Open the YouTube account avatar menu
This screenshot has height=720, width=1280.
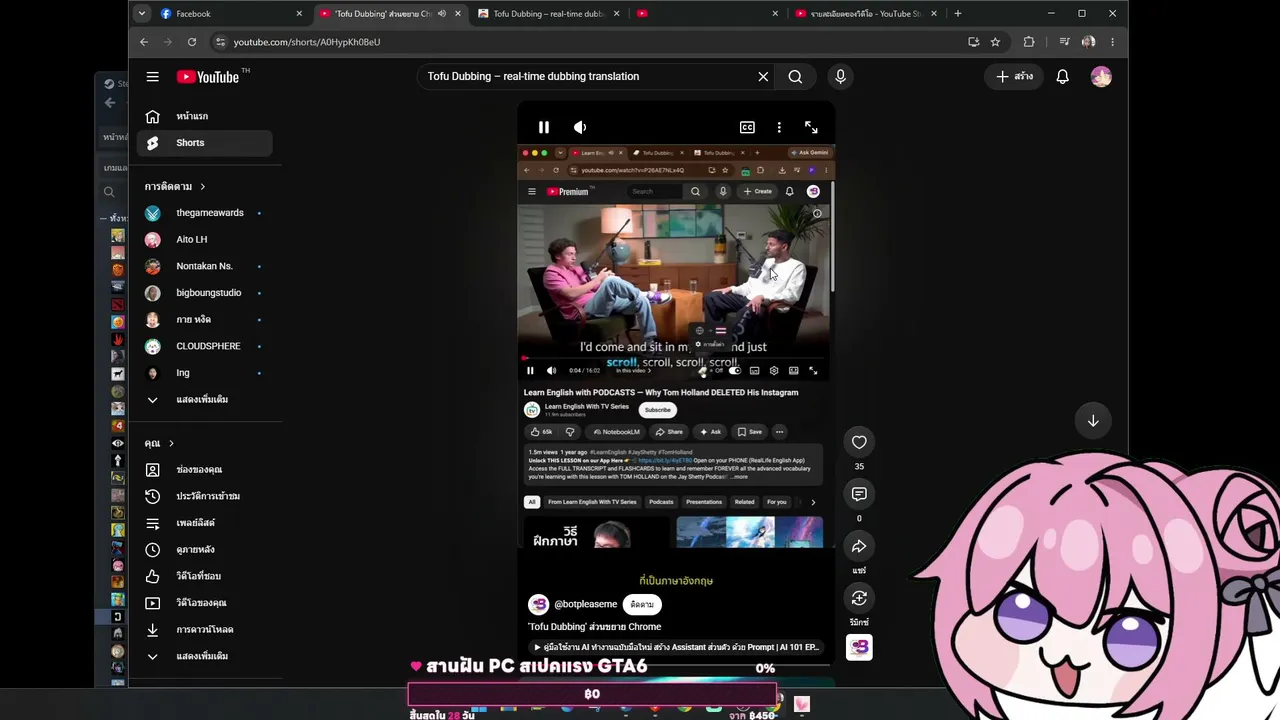point(1101,76)
